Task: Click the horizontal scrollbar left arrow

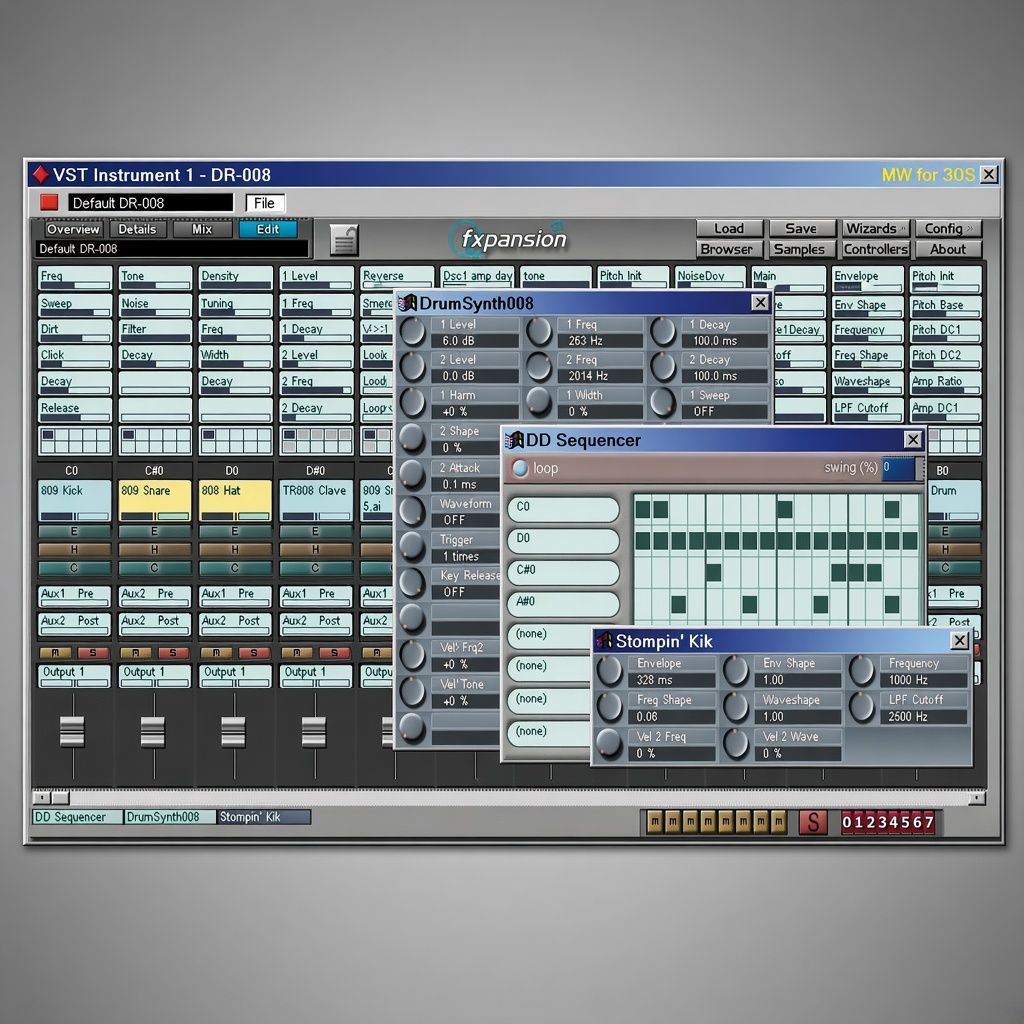Action: 42,797
